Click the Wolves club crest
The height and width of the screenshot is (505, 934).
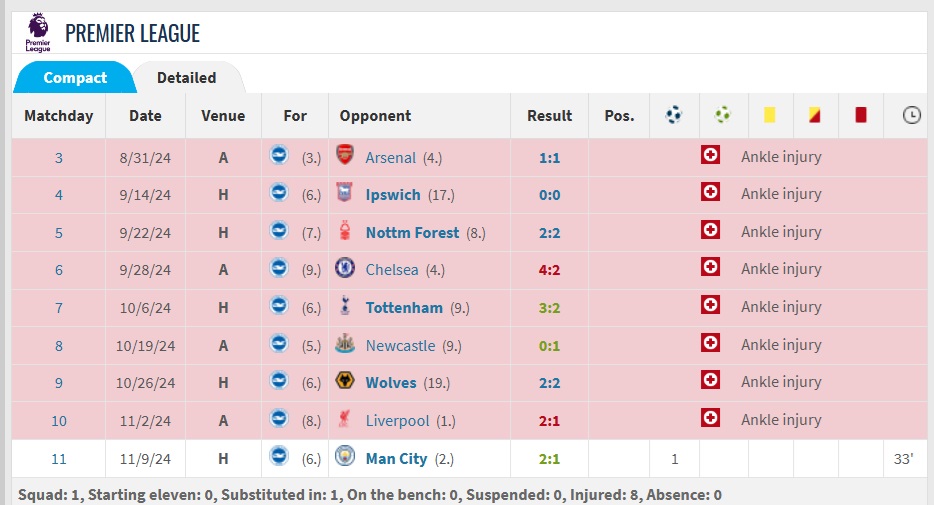(x=345, y=381)
